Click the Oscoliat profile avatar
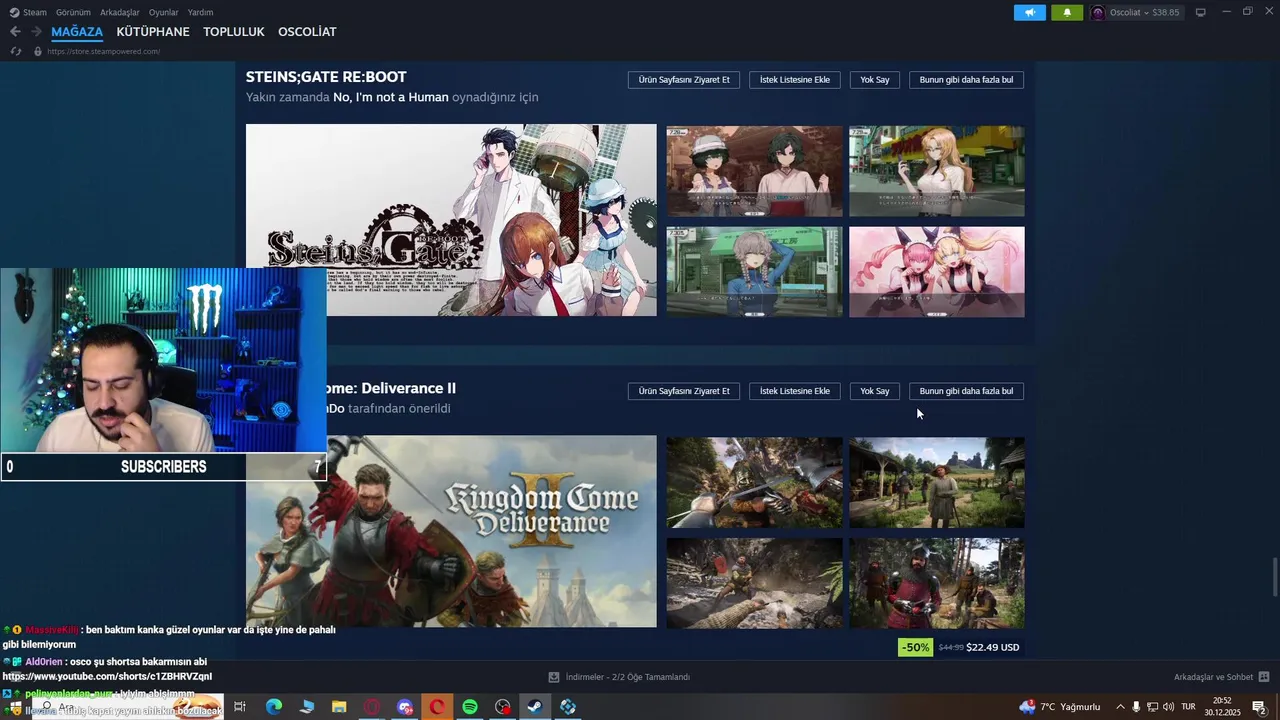The width and height of the screenshot is (1280, 720). point(1098,12)
